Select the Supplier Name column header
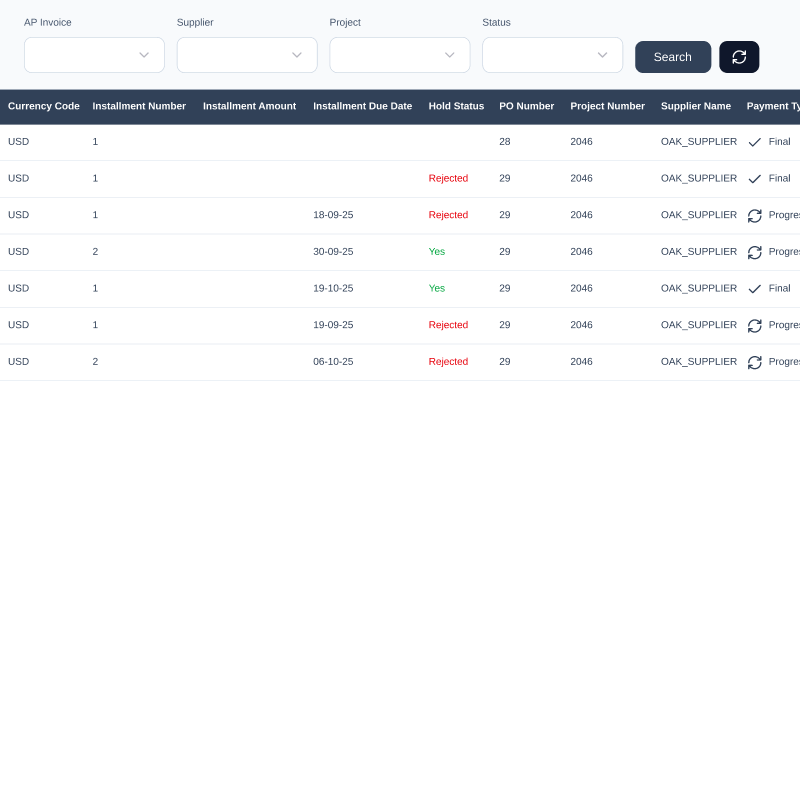 point(695,106)
